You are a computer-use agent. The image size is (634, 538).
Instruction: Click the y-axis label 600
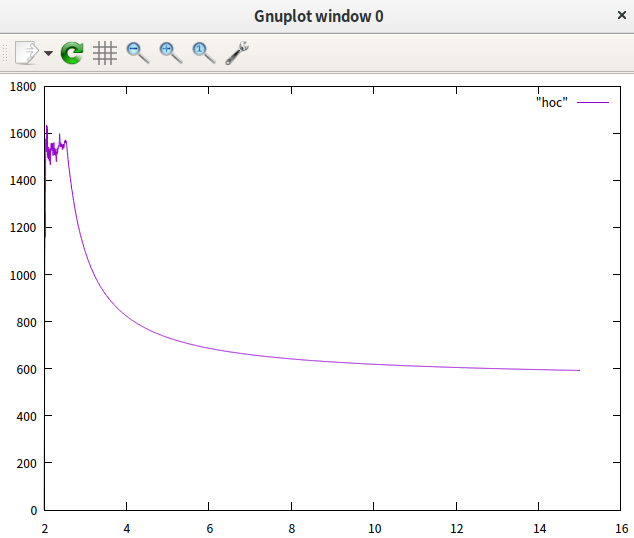pos(27,369)
